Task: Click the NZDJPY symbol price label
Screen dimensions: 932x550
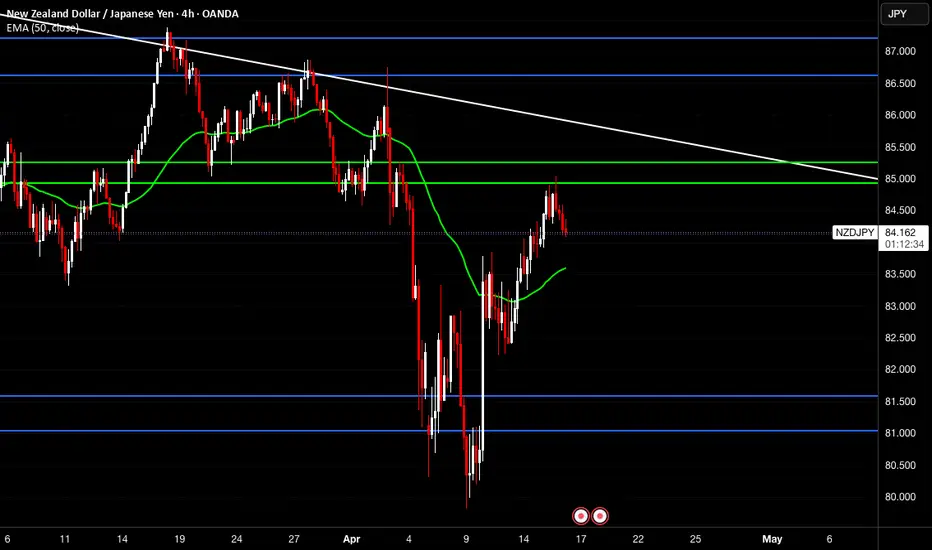Action: pyautogui.click(x=855, y=232)
